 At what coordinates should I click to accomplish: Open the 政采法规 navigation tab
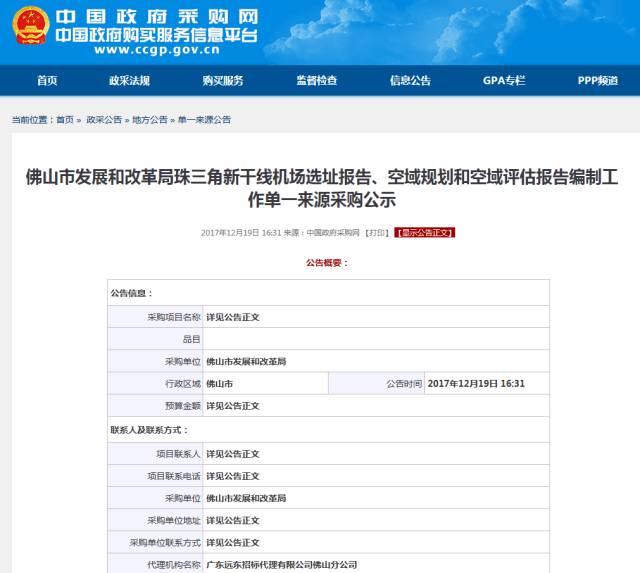pyautogui.click(x=129, y=81)
